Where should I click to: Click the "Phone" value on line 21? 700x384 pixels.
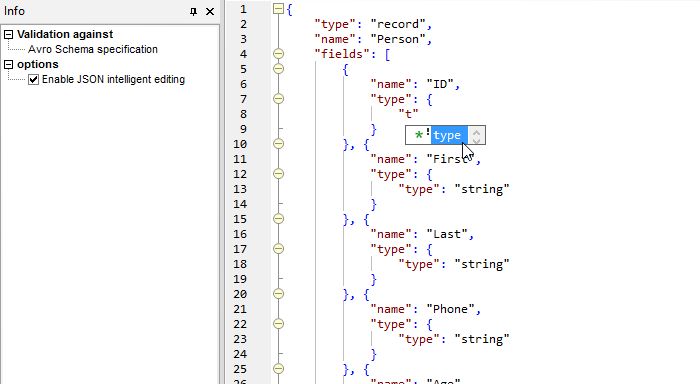tap(450, 309)
